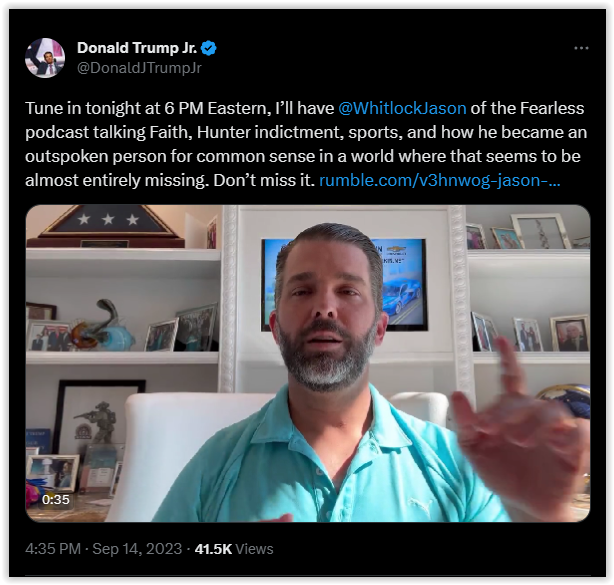This screenshot has height=585, width=614.
Task: Open the Donald Trump Jr. display name
Action: (137, 48)
